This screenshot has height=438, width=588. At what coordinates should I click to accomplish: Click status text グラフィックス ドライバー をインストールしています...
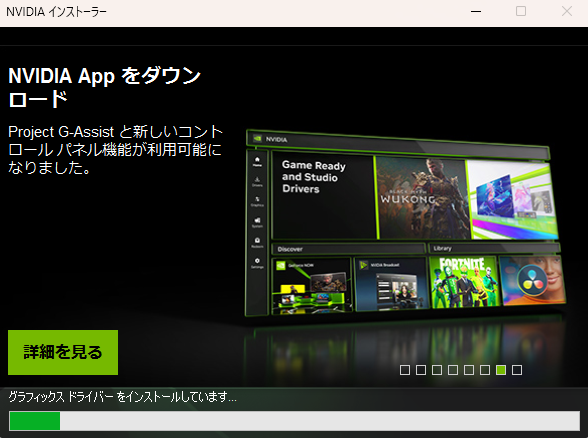tap(122, 396)
